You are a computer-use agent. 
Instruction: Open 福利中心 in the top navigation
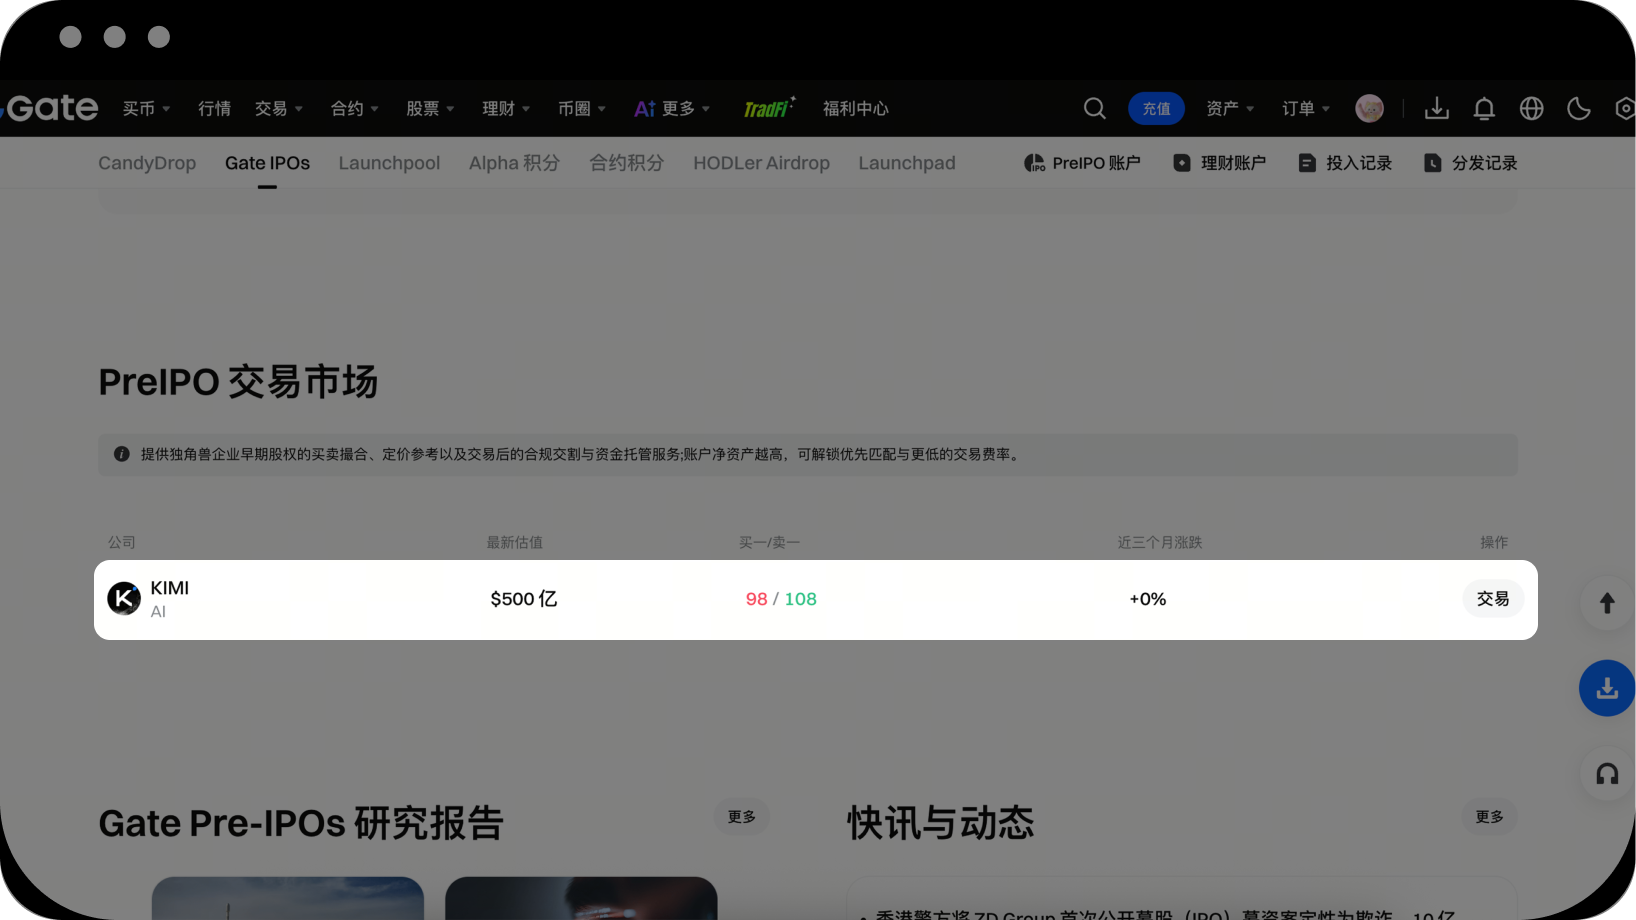coord(855,108)
